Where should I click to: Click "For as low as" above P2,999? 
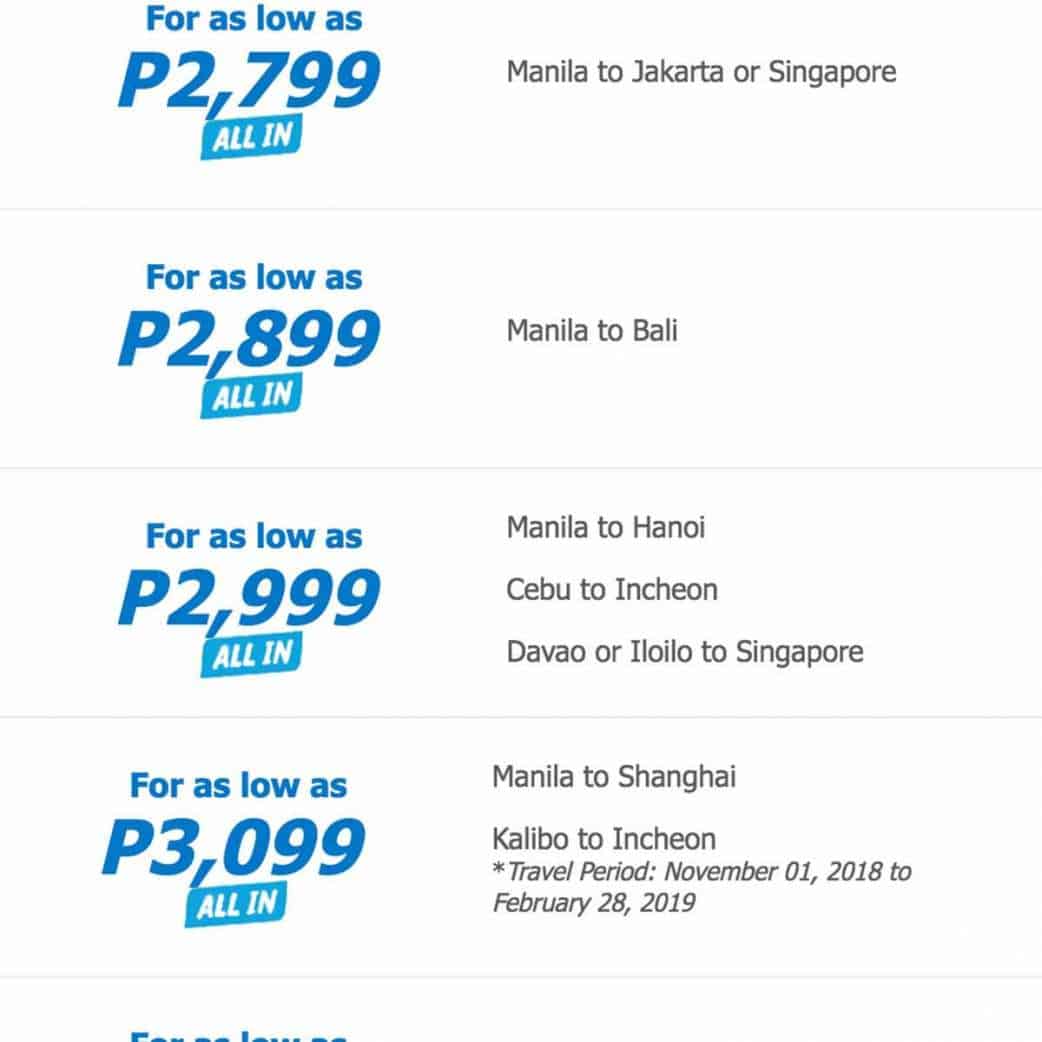[x=254, y=536]
